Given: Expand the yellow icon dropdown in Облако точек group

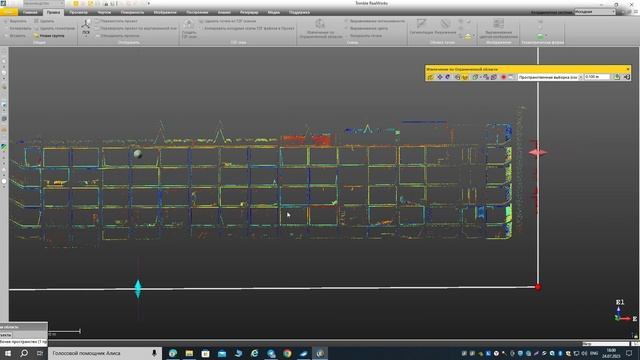Looking at the screenshot, I should click(473, 36).
